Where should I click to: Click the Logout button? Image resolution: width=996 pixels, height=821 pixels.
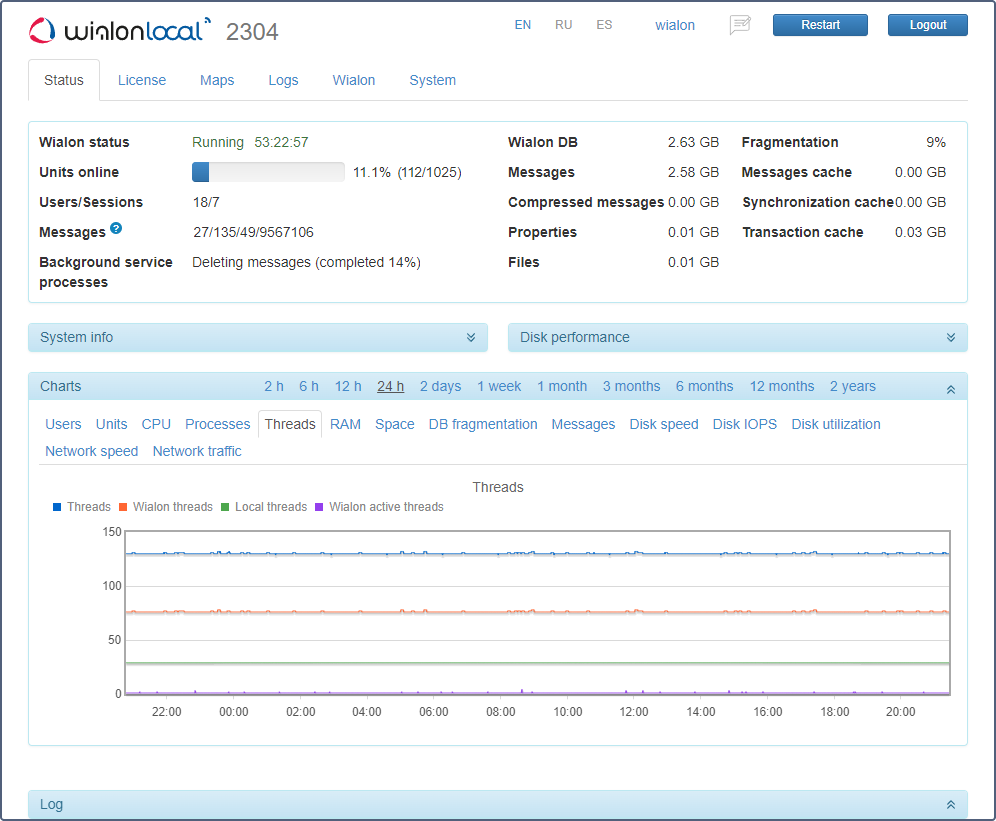point(927,25)
